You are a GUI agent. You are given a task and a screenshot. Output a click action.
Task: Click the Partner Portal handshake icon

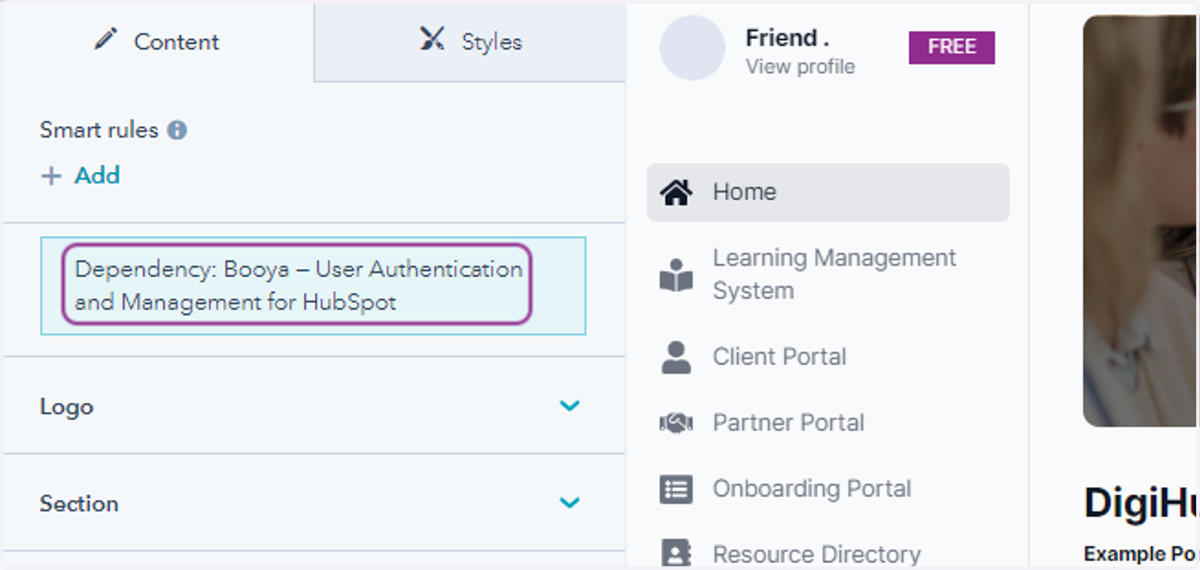click(677, 424)
